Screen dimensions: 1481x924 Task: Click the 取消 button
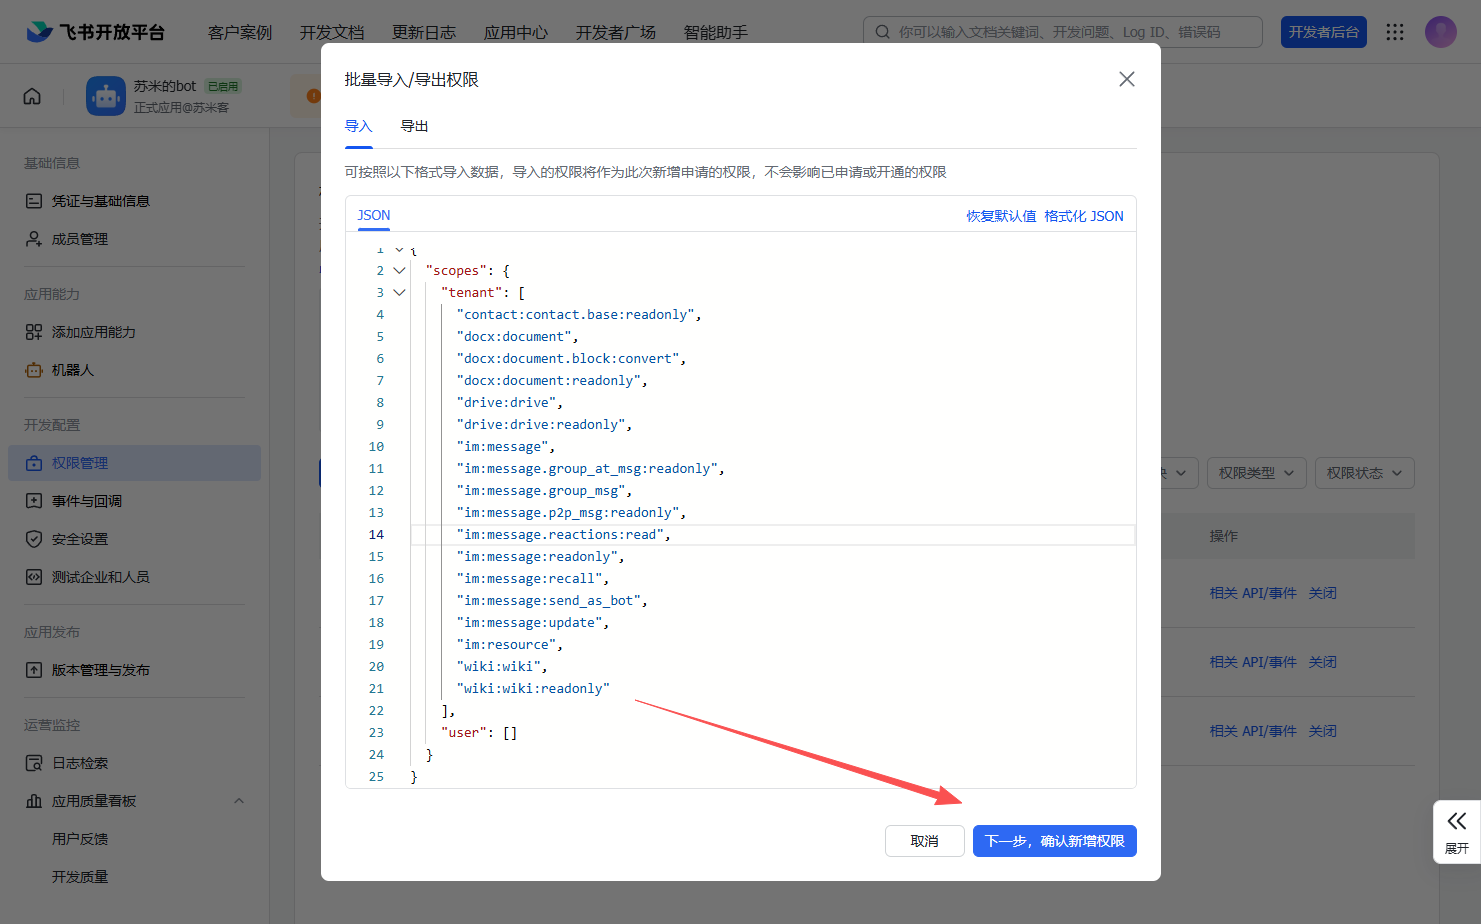[x=924, y=841]
